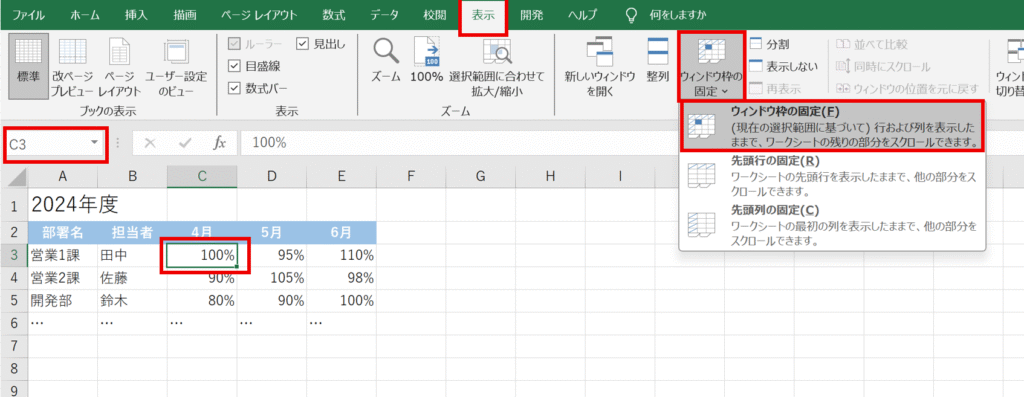This screenshot has width=1024, height=397.
Task: Expand ウィンドウ枠の固定 ribbon dropdown button
Action: [x=711, y=68]
